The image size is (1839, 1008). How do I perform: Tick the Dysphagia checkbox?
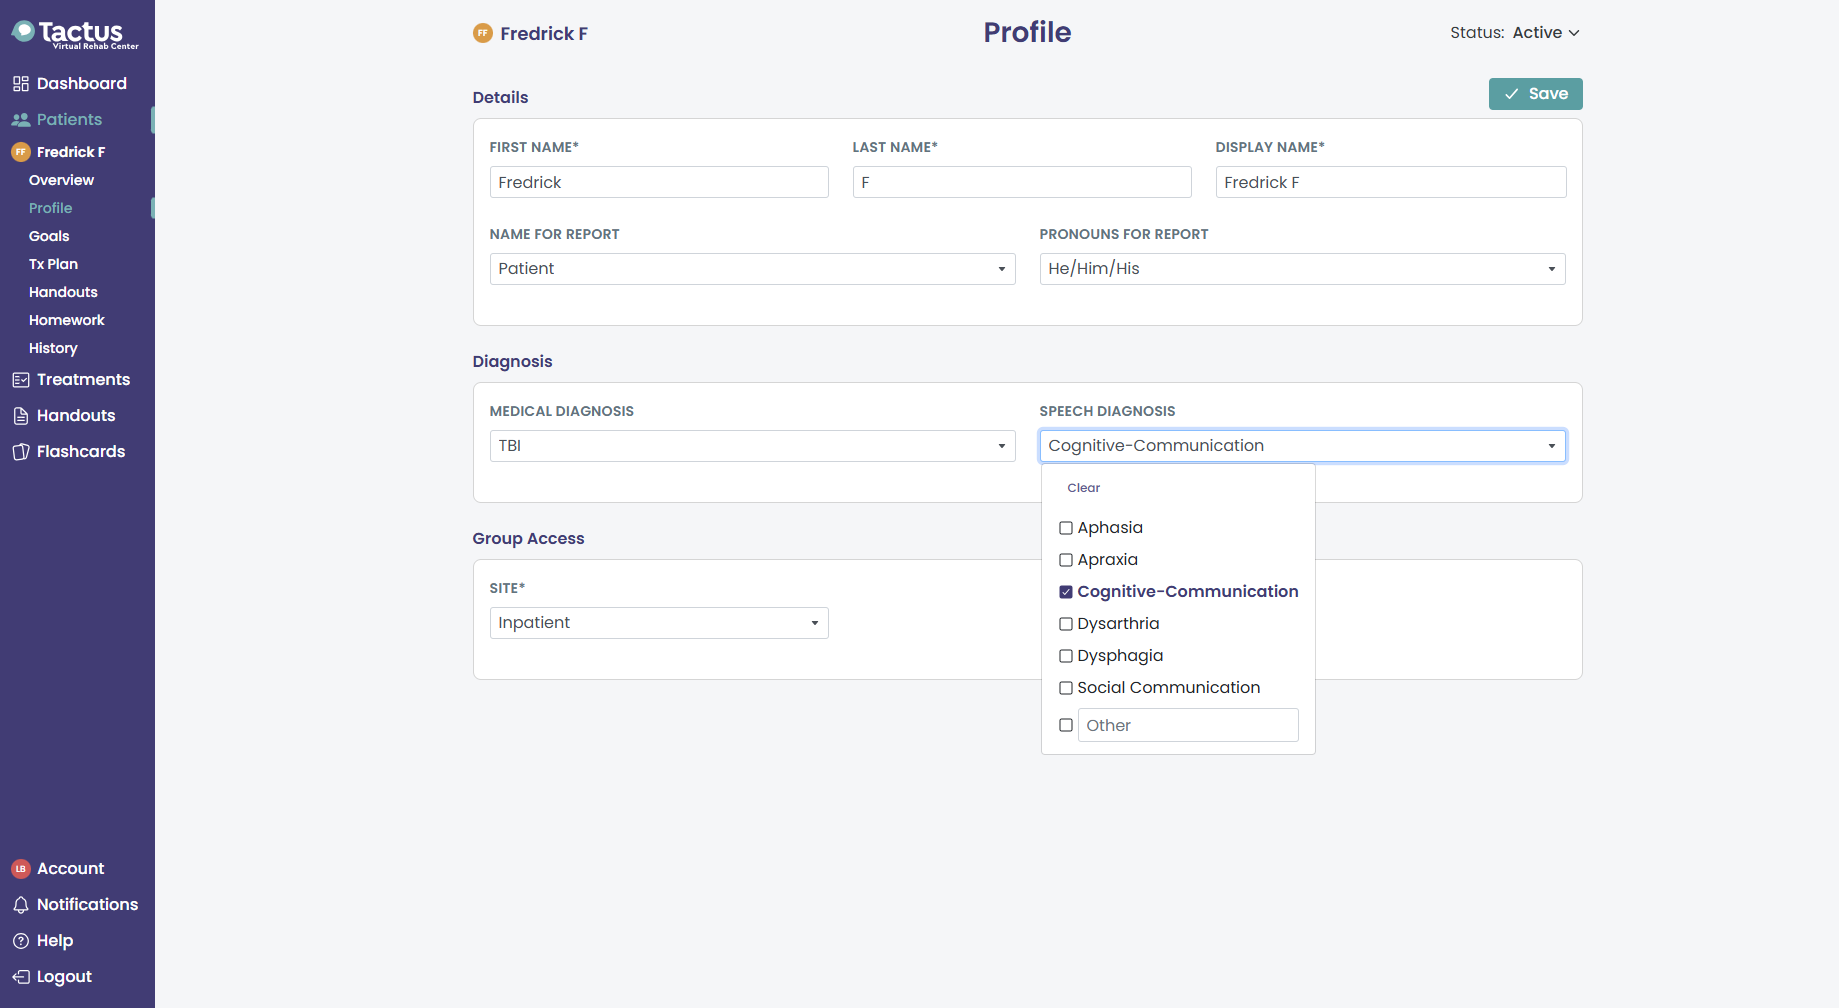(x=1066, y=656)
